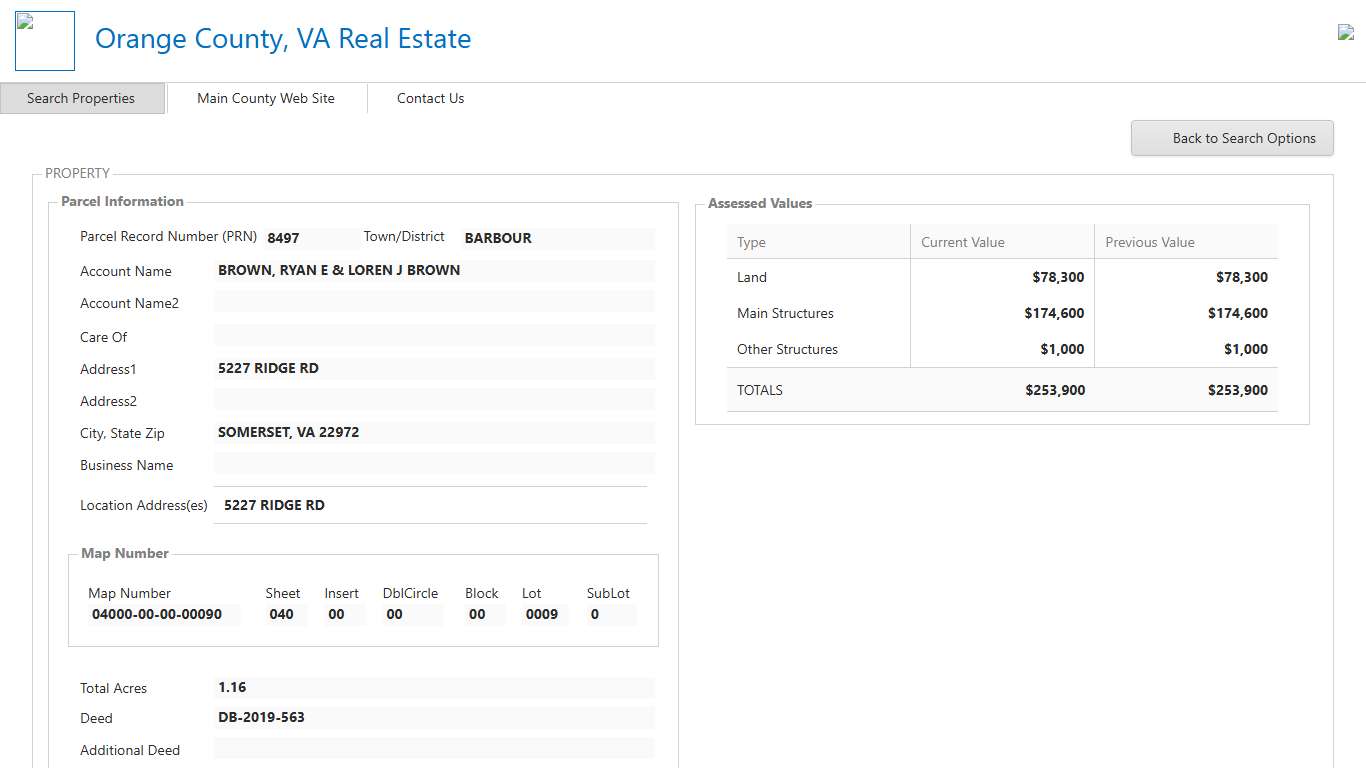Select the Sheet field showing 040
The height and width of the screenshot is (768, 1366).
(282, 614)
